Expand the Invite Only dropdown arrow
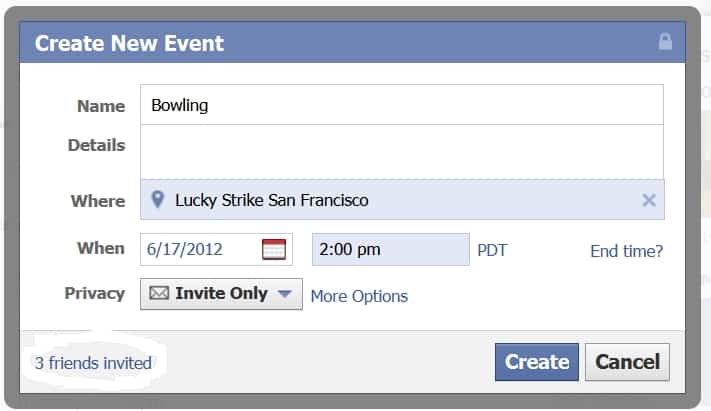 [x=284, y=294]
